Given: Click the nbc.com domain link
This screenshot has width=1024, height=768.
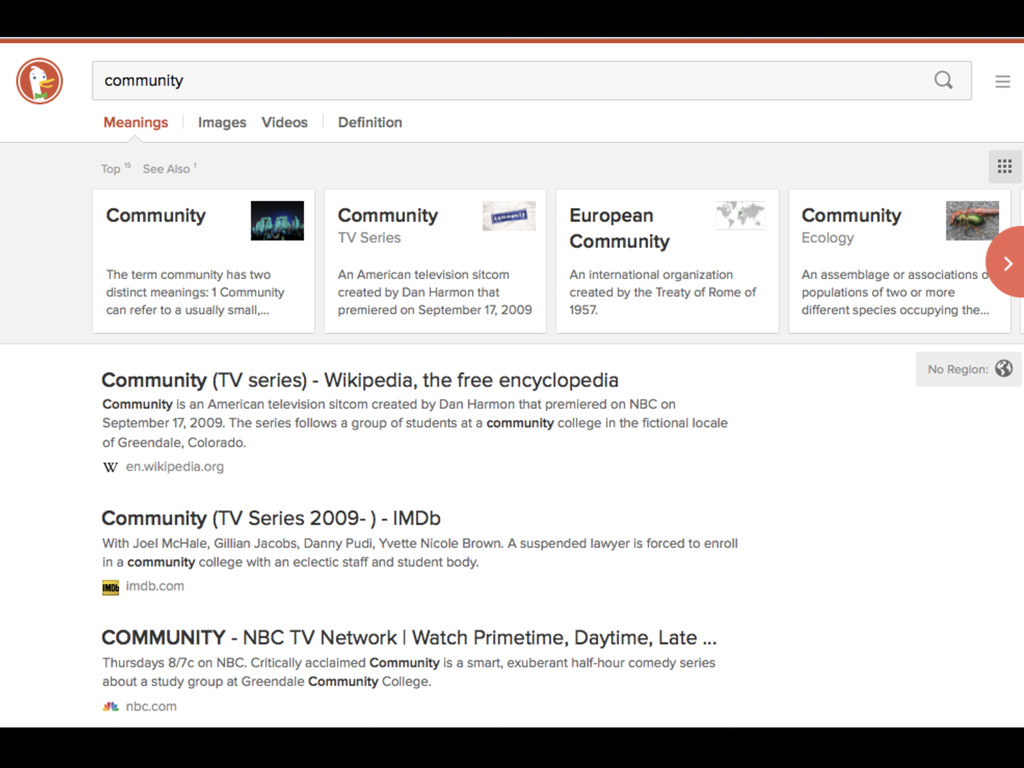Looking at the screenshot, I should [x=151, y=707].
